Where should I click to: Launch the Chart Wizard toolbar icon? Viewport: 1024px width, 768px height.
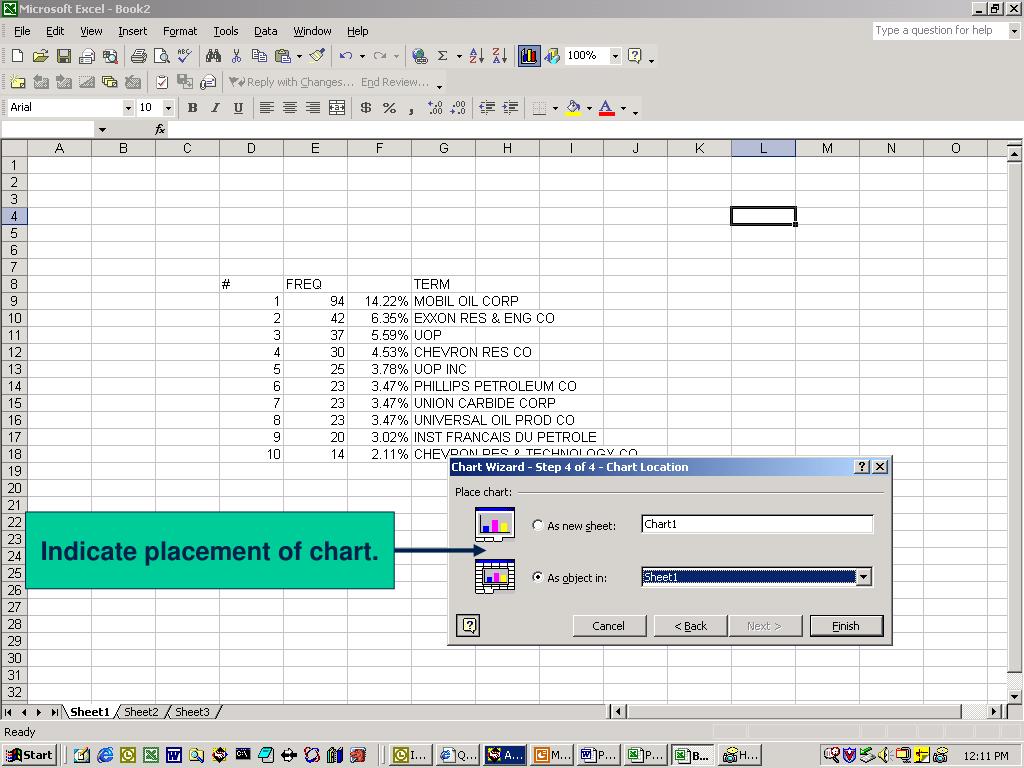click(528, 56)
